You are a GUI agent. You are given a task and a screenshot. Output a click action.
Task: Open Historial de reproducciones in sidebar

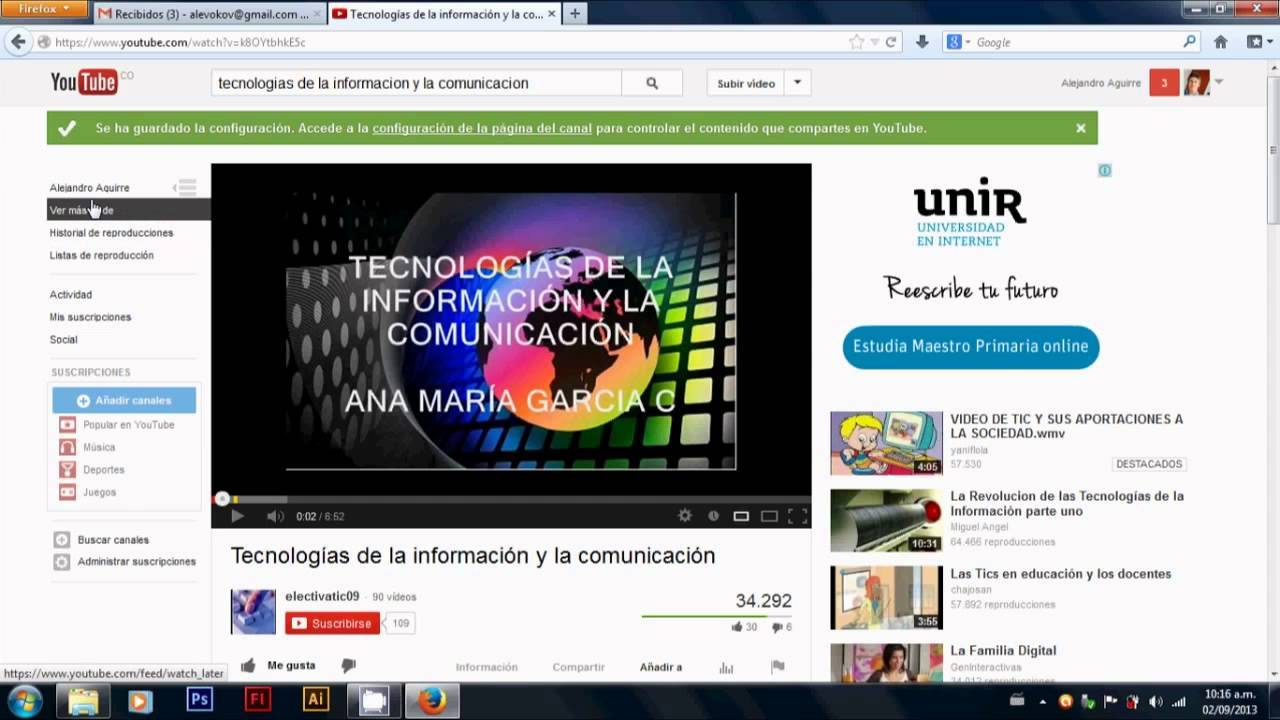pyautogui.click(x=112, y=233)
